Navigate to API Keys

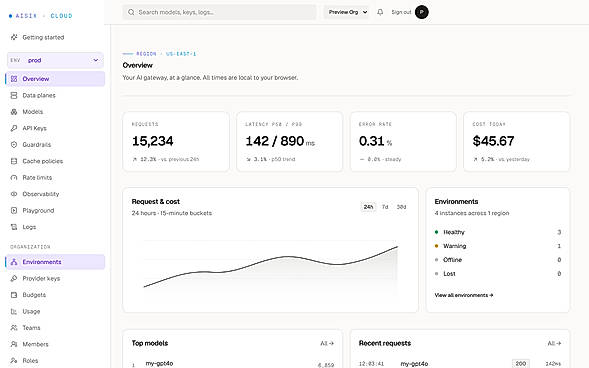click(x=55, y=128)
